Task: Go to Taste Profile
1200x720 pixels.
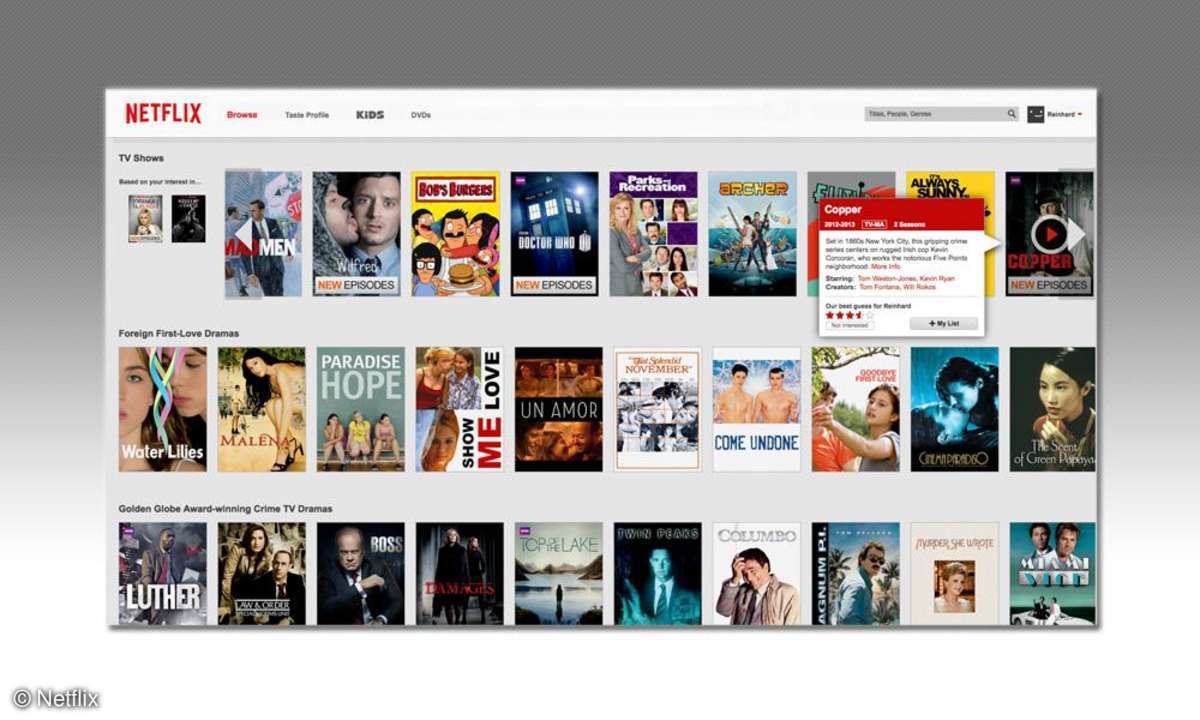Action: point(307,115)
